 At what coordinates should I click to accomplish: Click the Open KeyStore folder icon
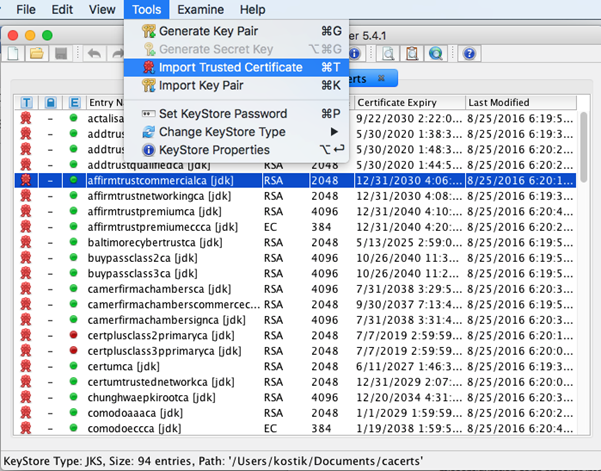click(37, 53)
